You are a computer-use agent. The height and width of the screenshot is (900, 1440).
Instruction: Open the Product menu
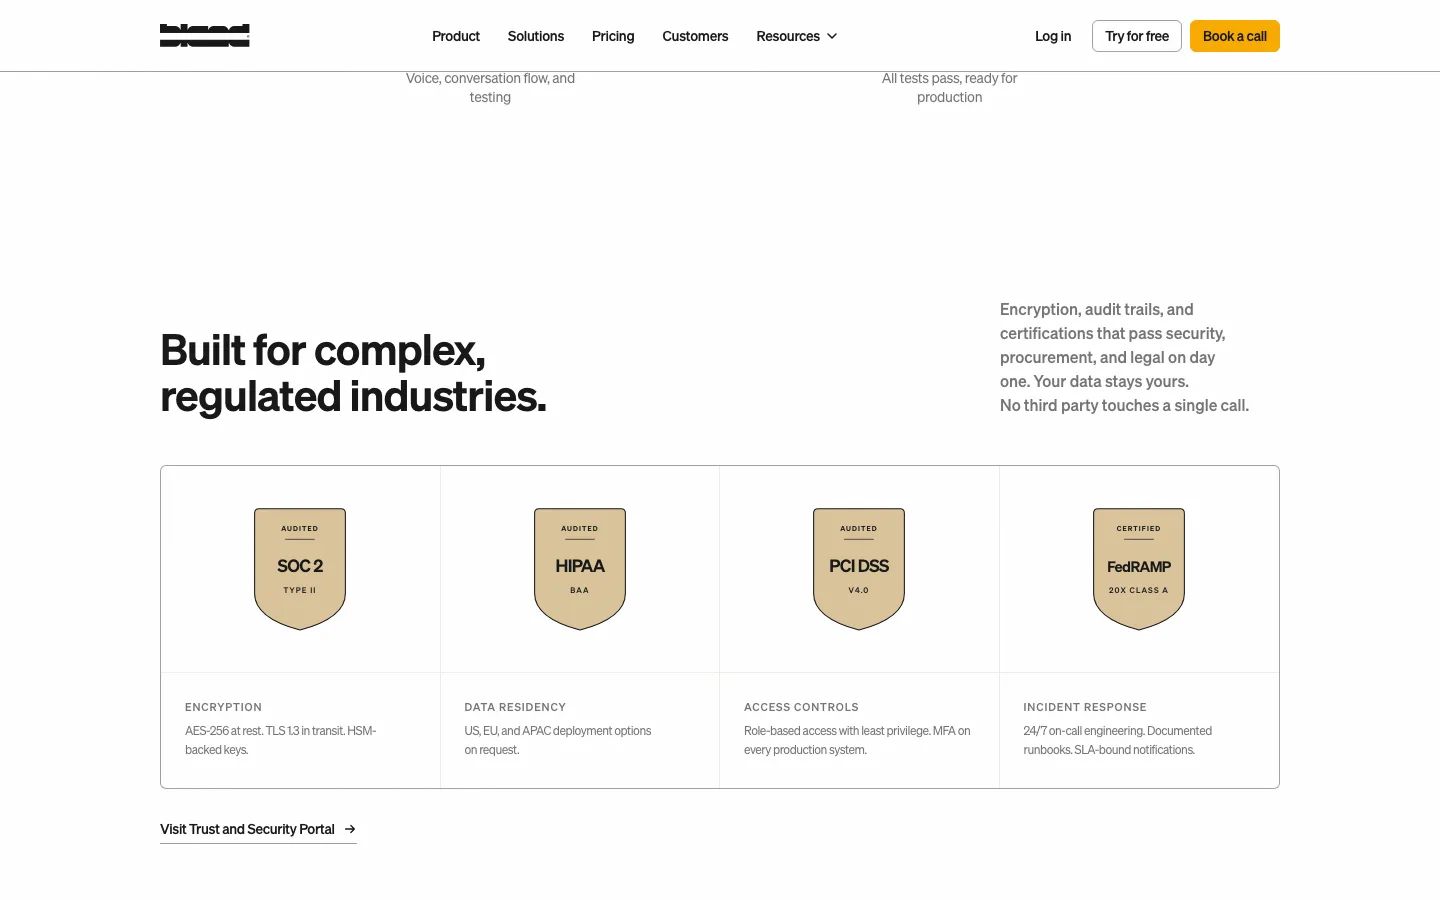tap(456, 36)
